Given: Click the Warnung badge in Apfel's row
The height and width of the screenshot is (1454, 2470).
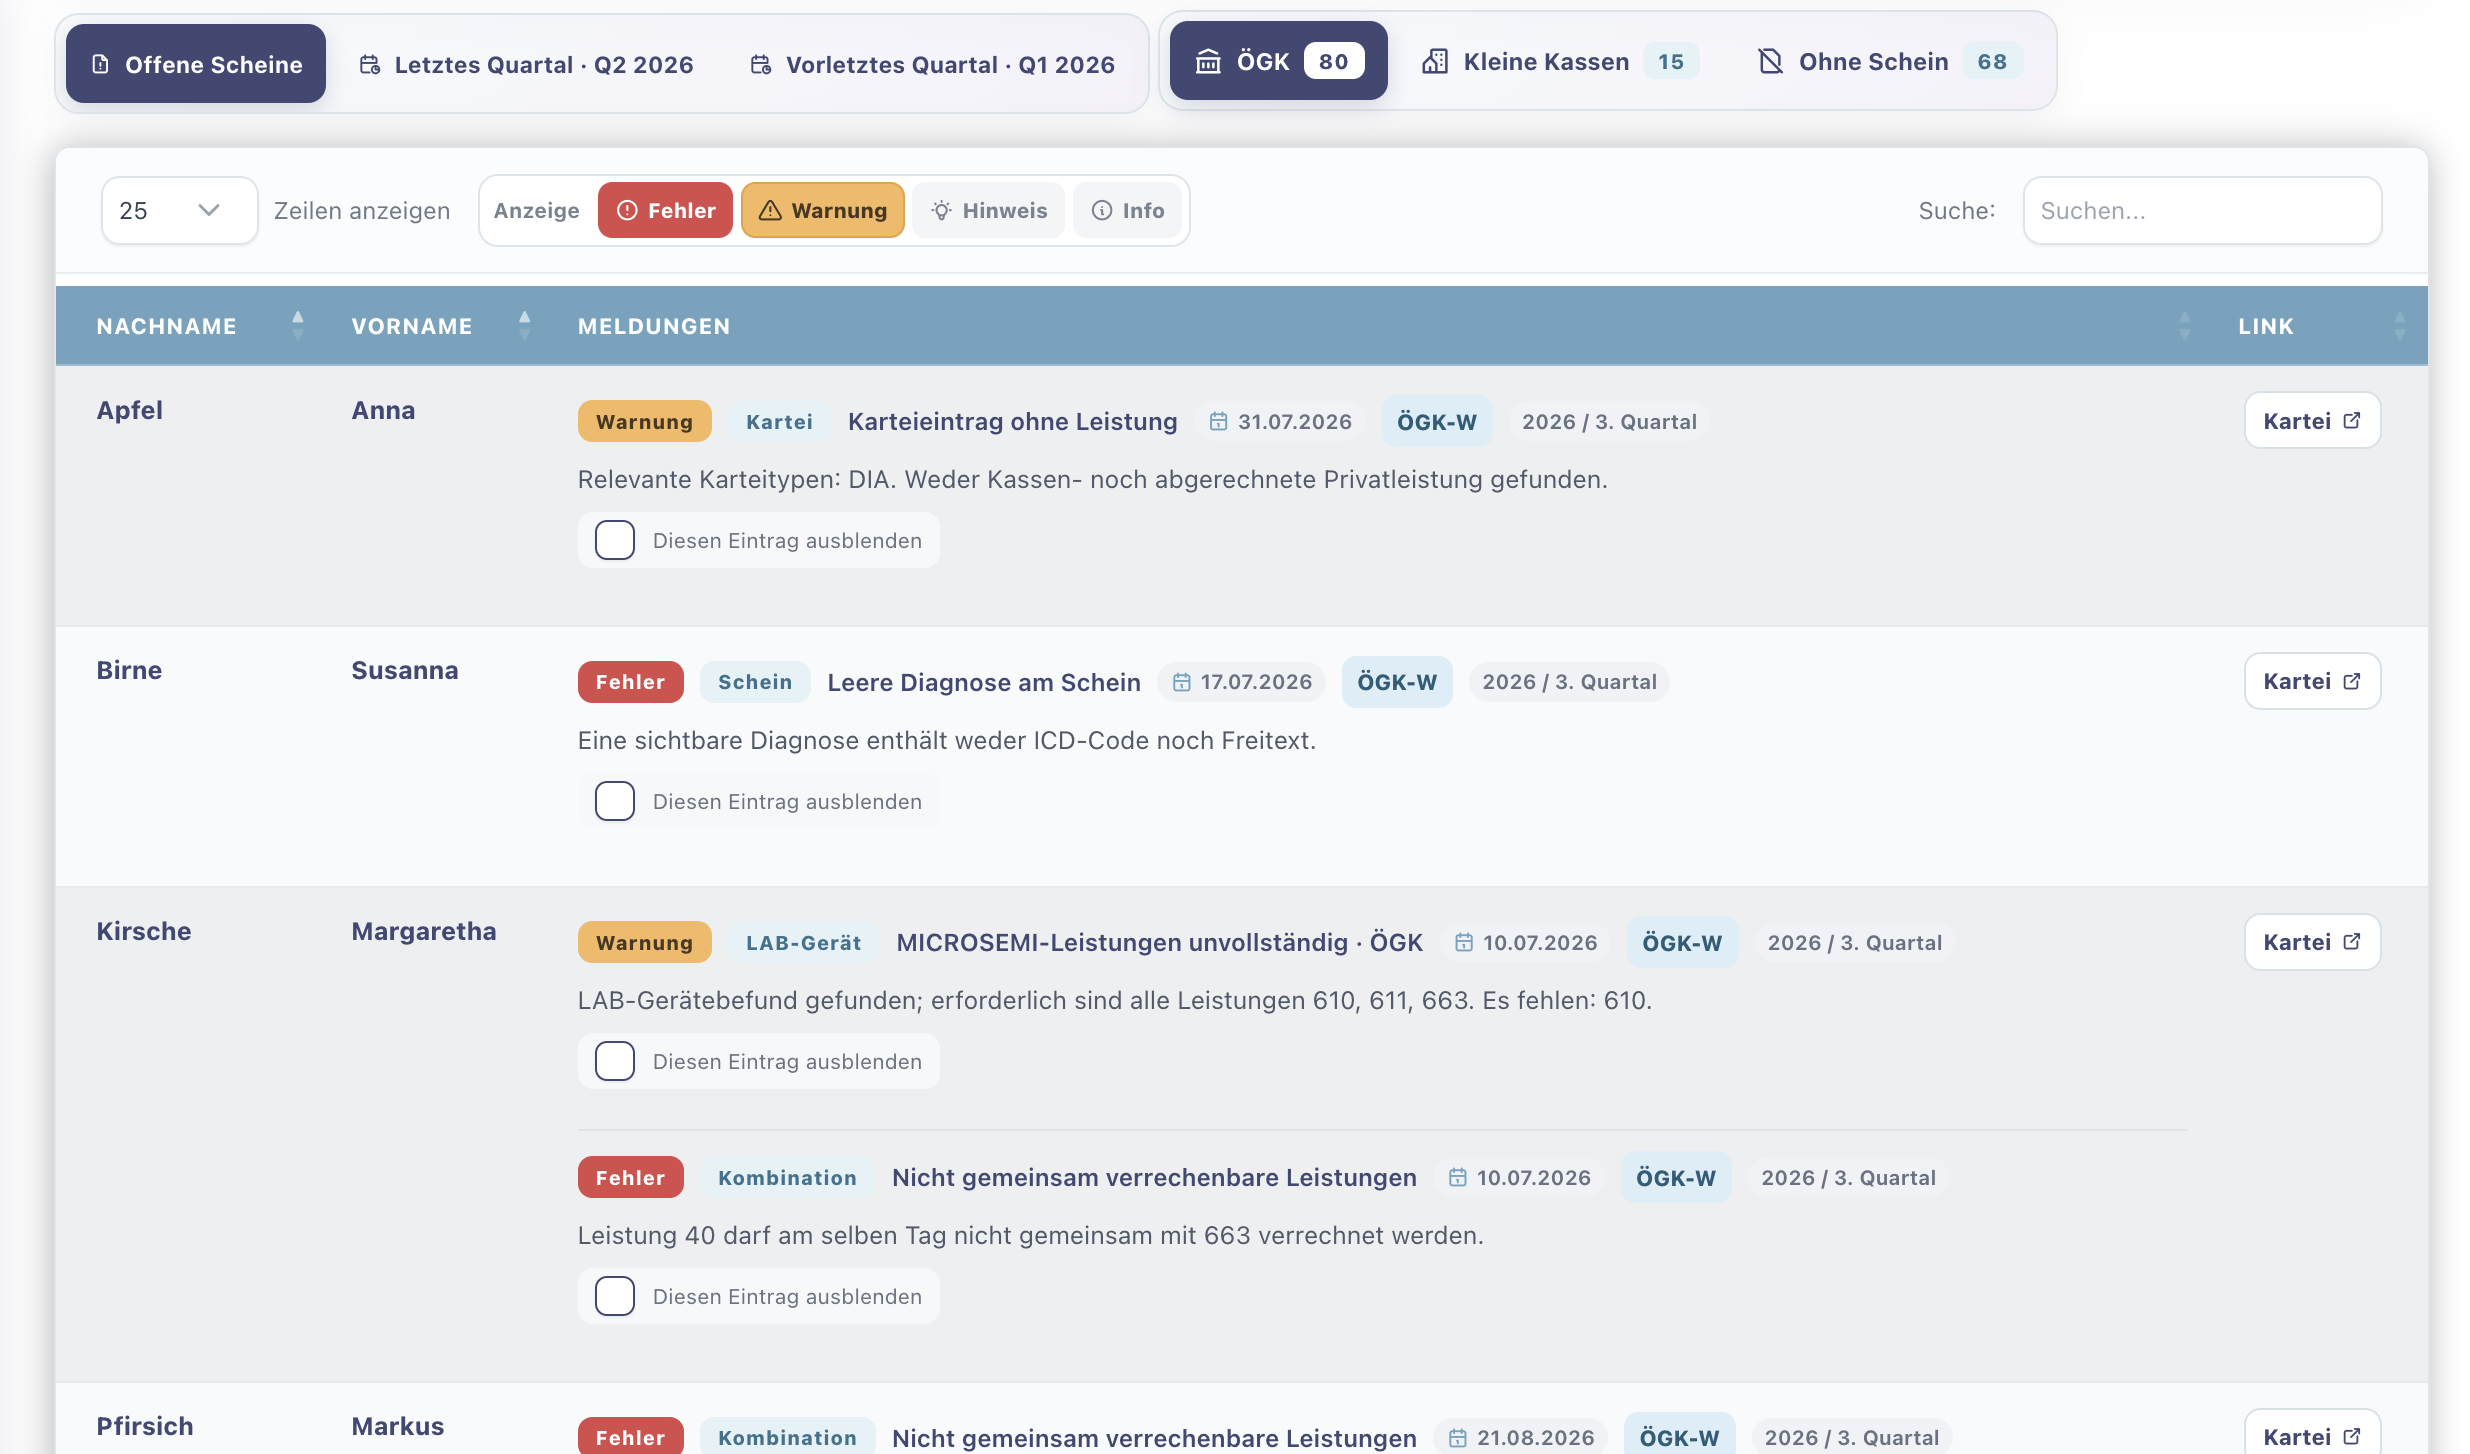Looking at the screenshot, I should pos(645,421).
